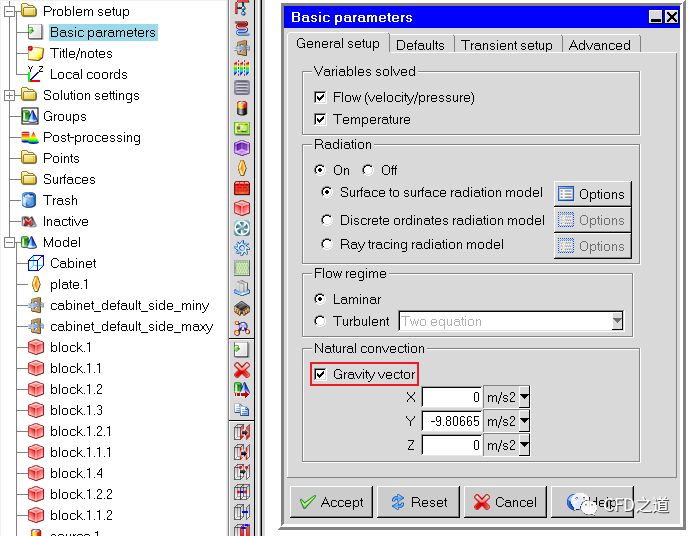This screenshot has height=536, width=692.
Task: Select block.1.2.1 in the Model tree
Action: [x=81, y=431]
